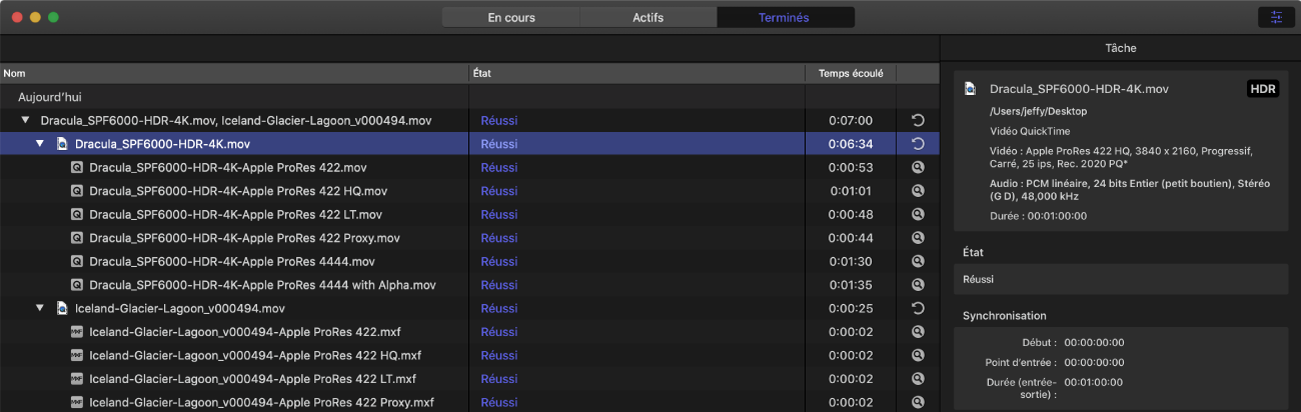Open the Actifs tab
This screenshot has width=1301, height=412.
pos(648,17)
